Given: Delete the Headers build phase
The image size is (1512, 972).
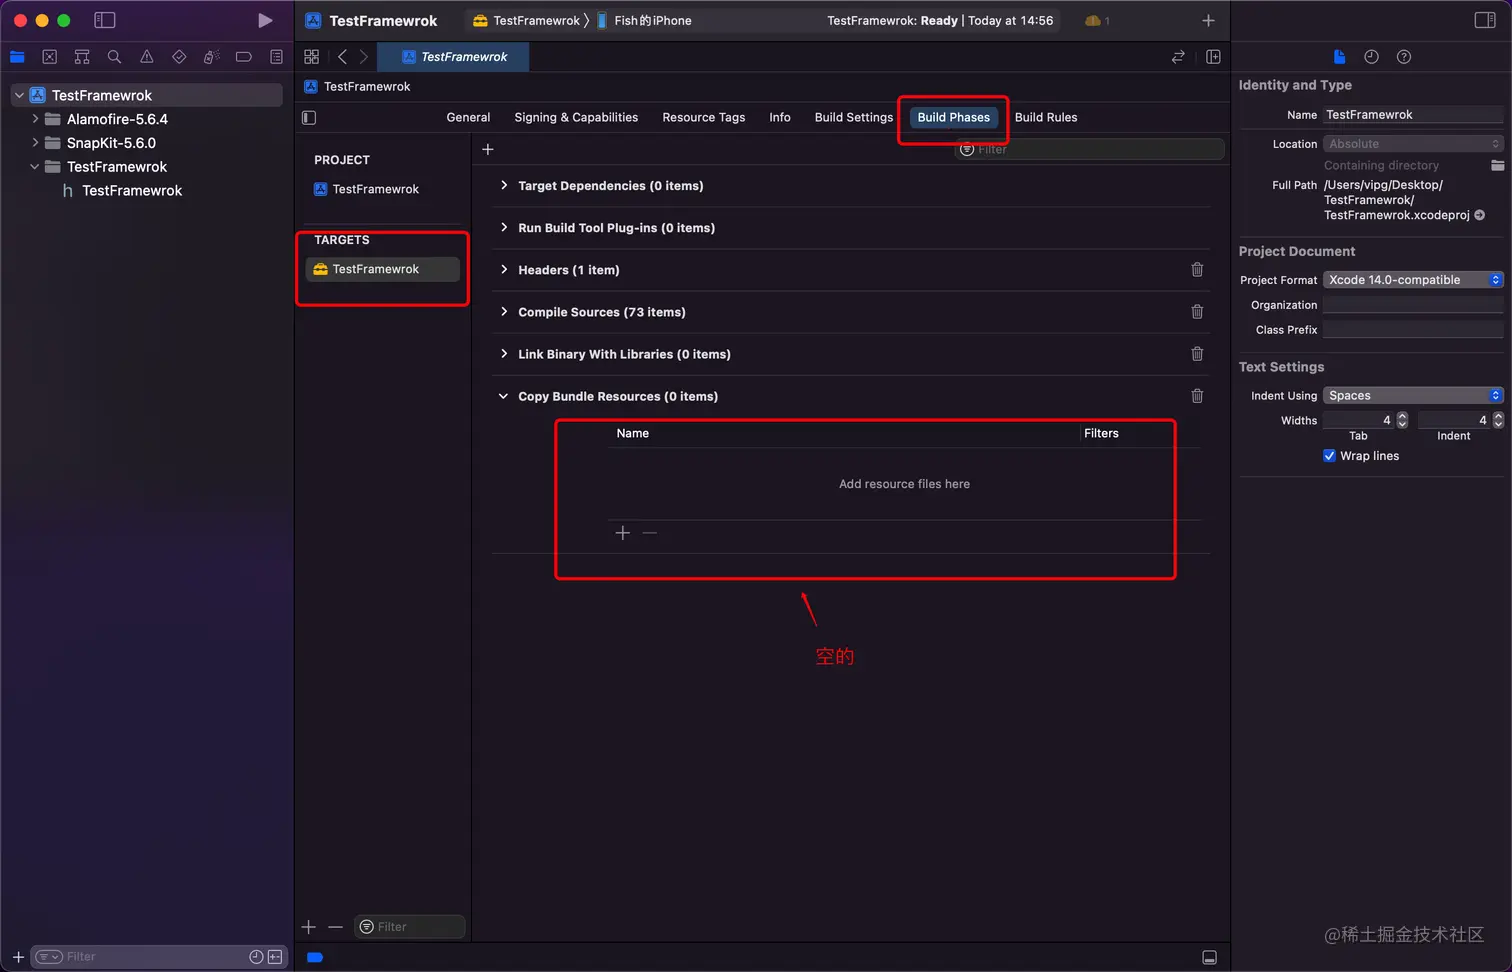Looking at the screenshot, I should 1197,270.
